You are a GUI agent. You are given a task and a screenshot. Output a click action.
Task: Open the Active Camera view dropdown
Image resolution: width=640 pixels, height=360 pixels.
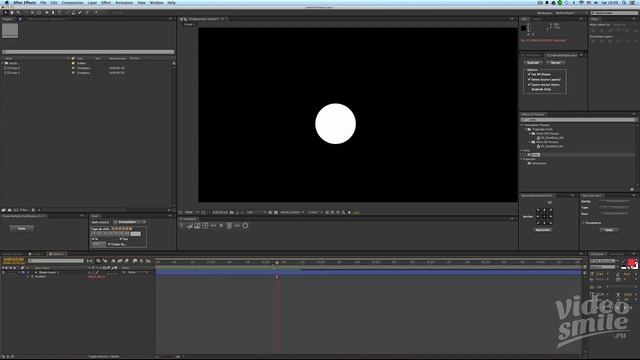click(x=292, y=212)
